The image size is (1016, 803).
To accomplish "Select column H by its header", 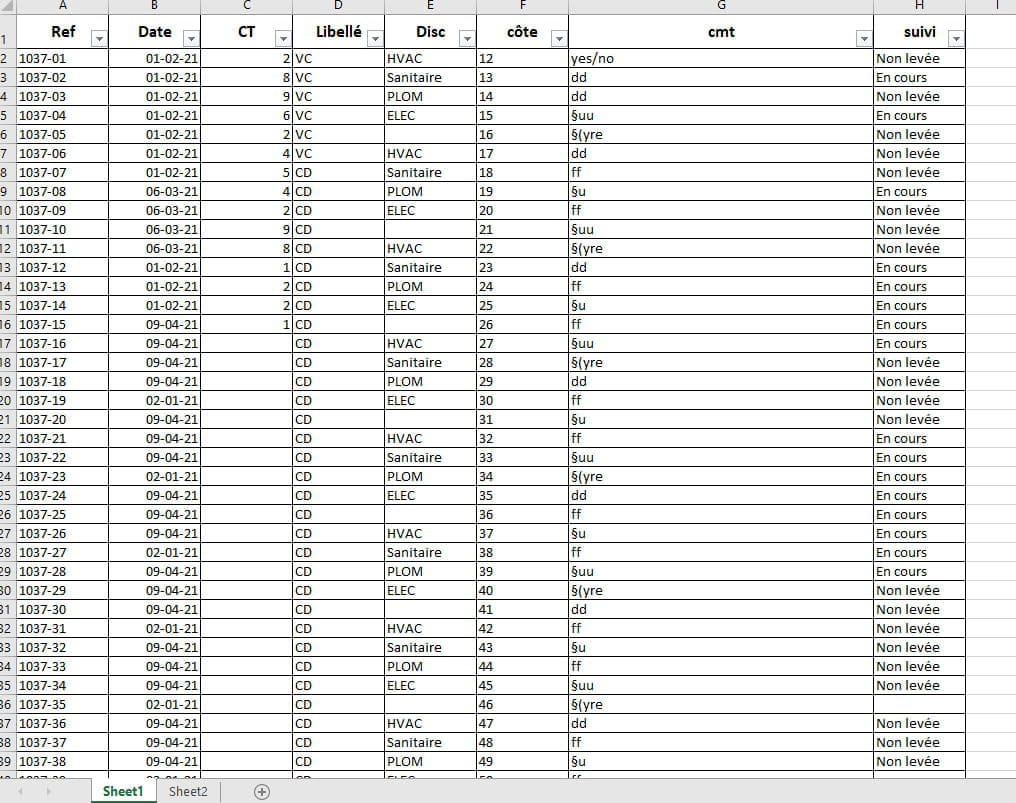I will coord(919,6).
